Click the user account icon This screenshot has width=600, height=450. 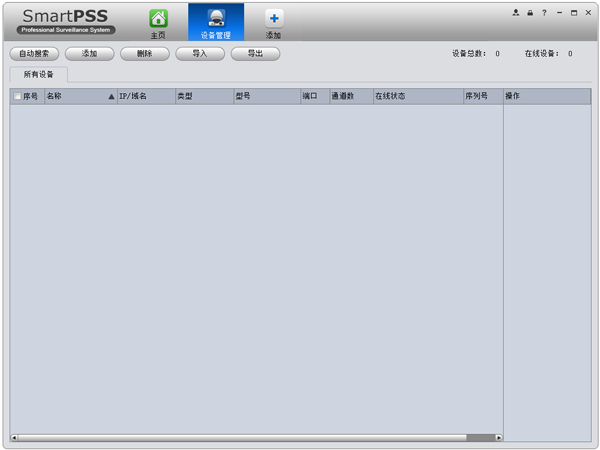click(516, 13)
